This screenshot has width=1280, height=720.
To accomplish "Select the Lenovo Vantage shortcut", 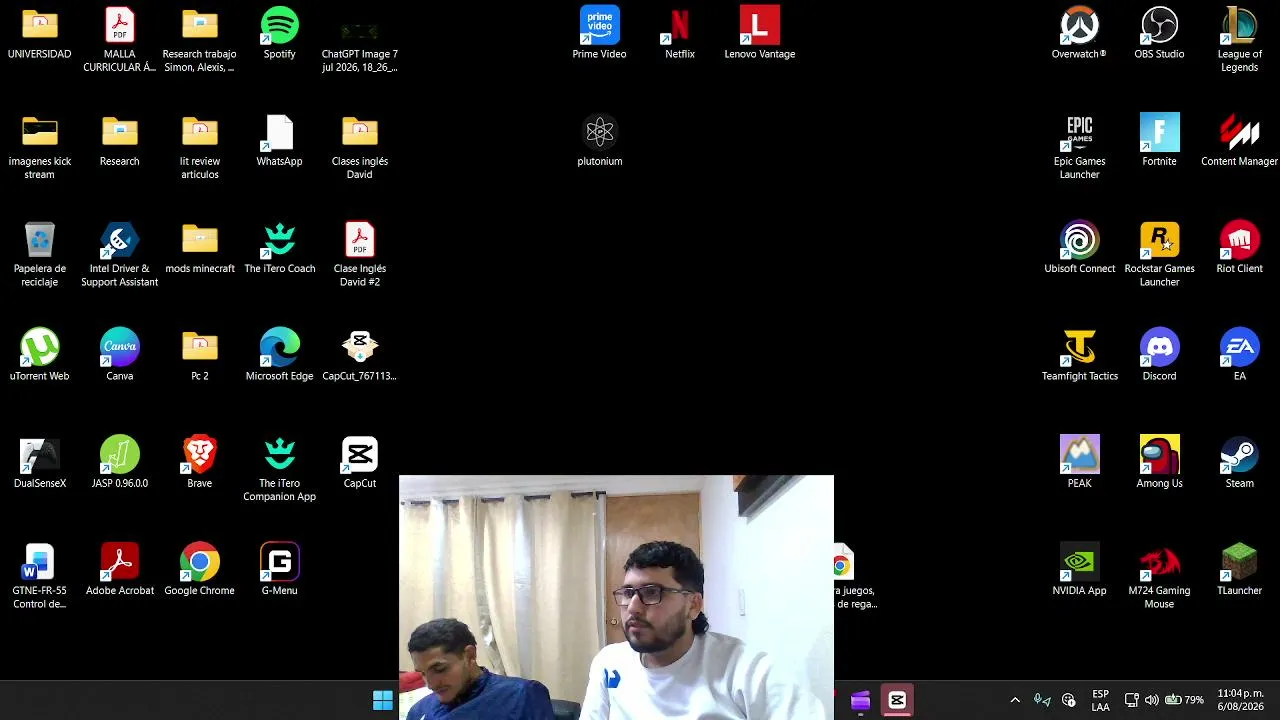I will tap(760, 25).
